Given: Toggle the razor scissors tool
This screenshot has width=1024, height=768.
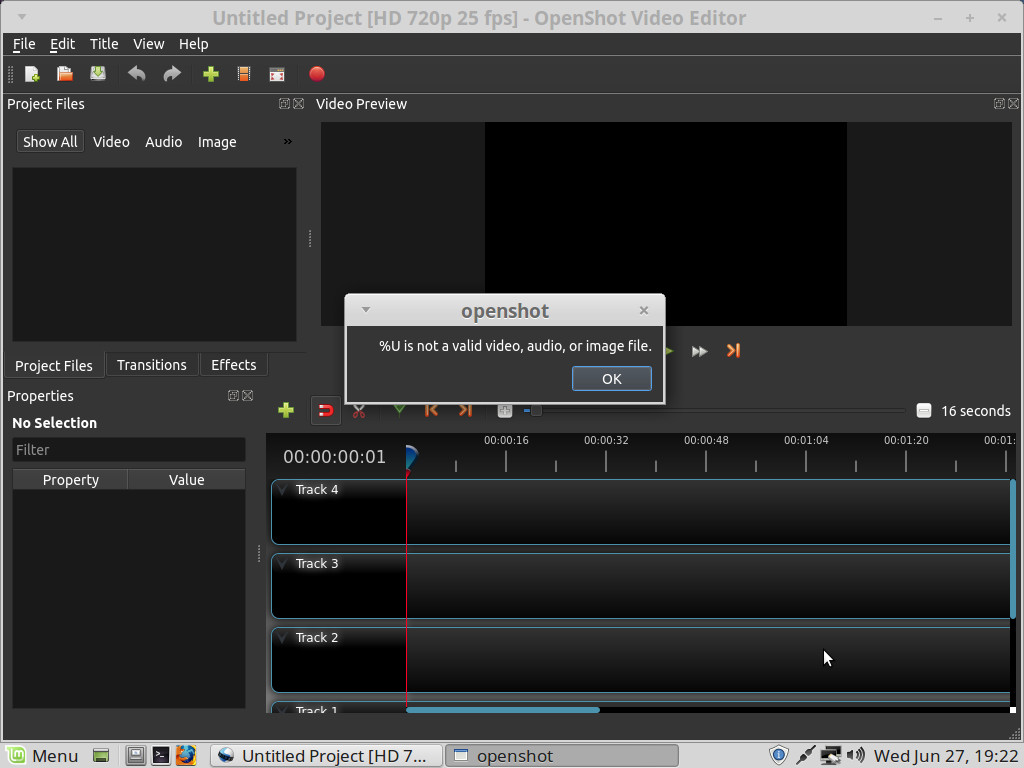Looking at the screenshot, I should point(359,412).
